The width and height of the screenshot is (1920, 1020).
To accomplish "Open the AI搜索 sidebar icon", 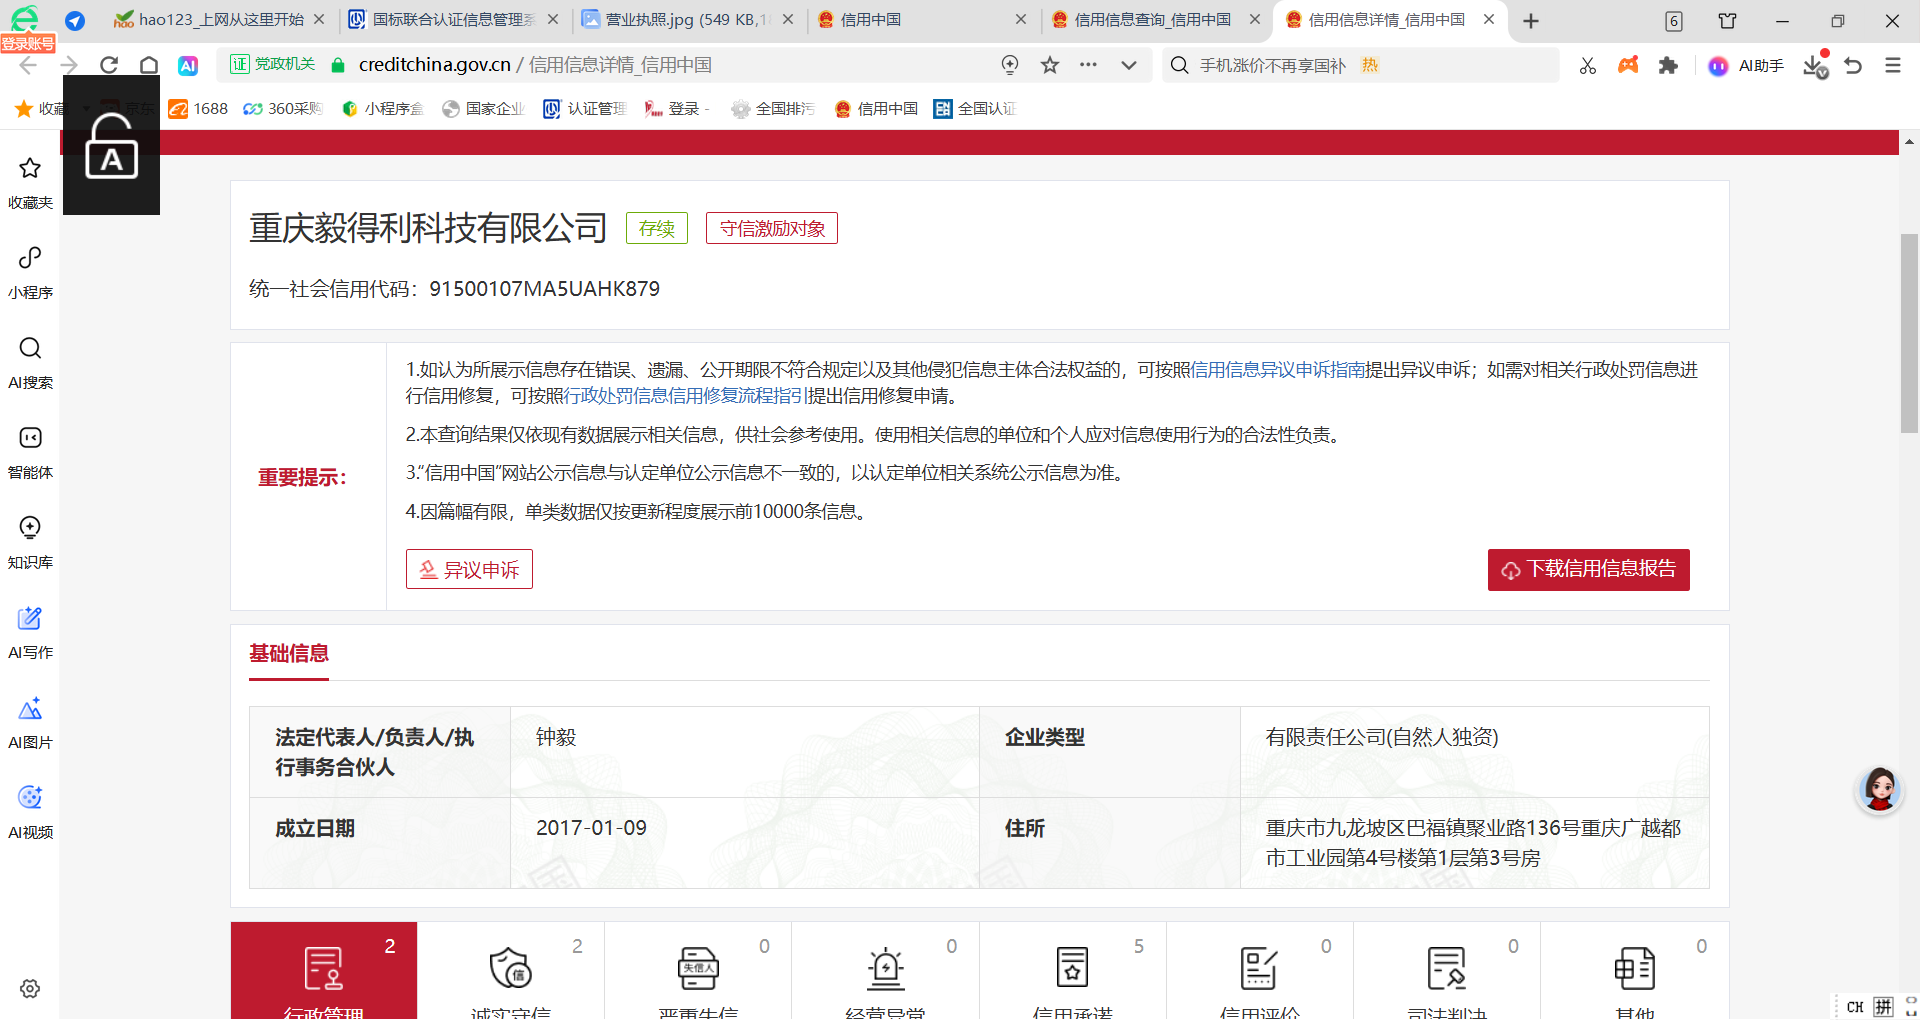I will (30, 360).
